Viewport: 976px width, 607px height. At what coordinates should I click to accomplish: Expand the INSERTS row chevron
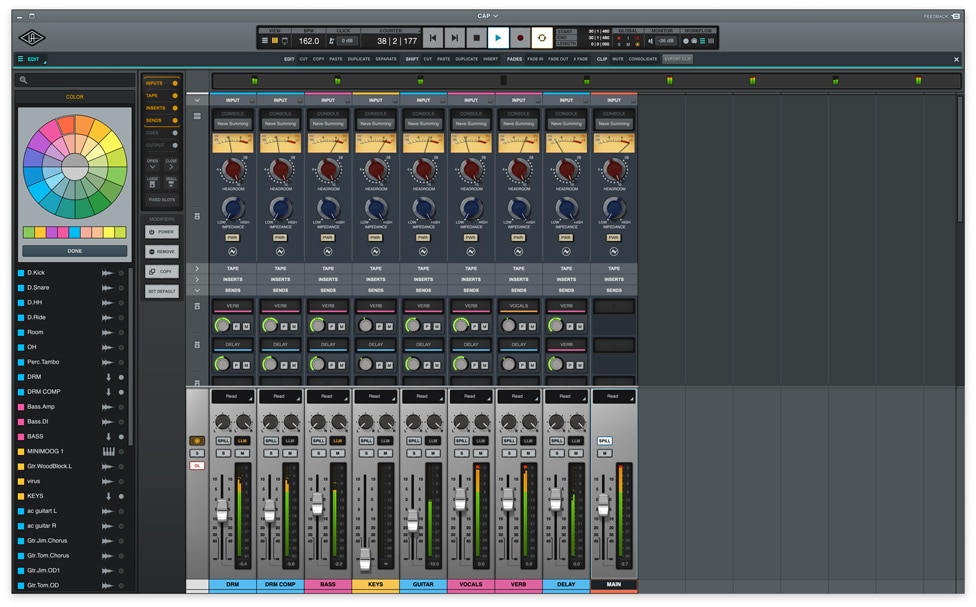coord(197,280)
